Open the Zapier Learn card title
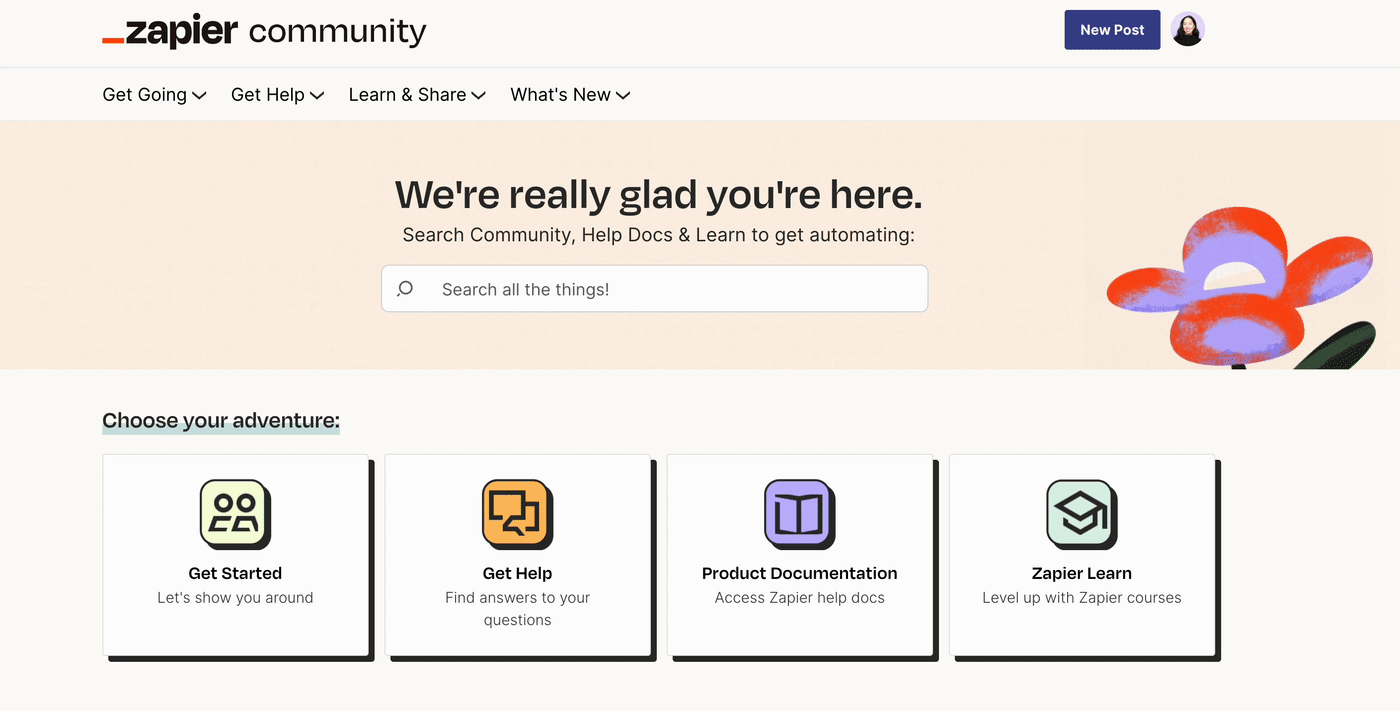This screenshot has width=1400, height=711. [1081, 573]
